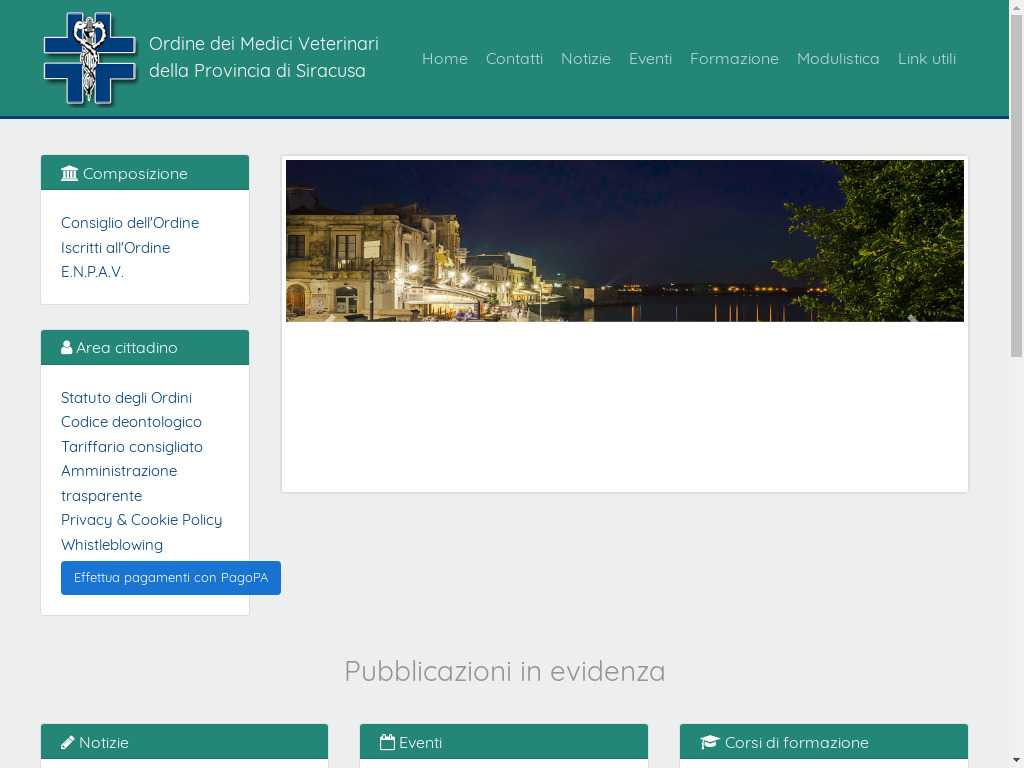Click the vertical scrollbar thumb
Viewport: 1024px width, 768px height.
[1016, 185]
